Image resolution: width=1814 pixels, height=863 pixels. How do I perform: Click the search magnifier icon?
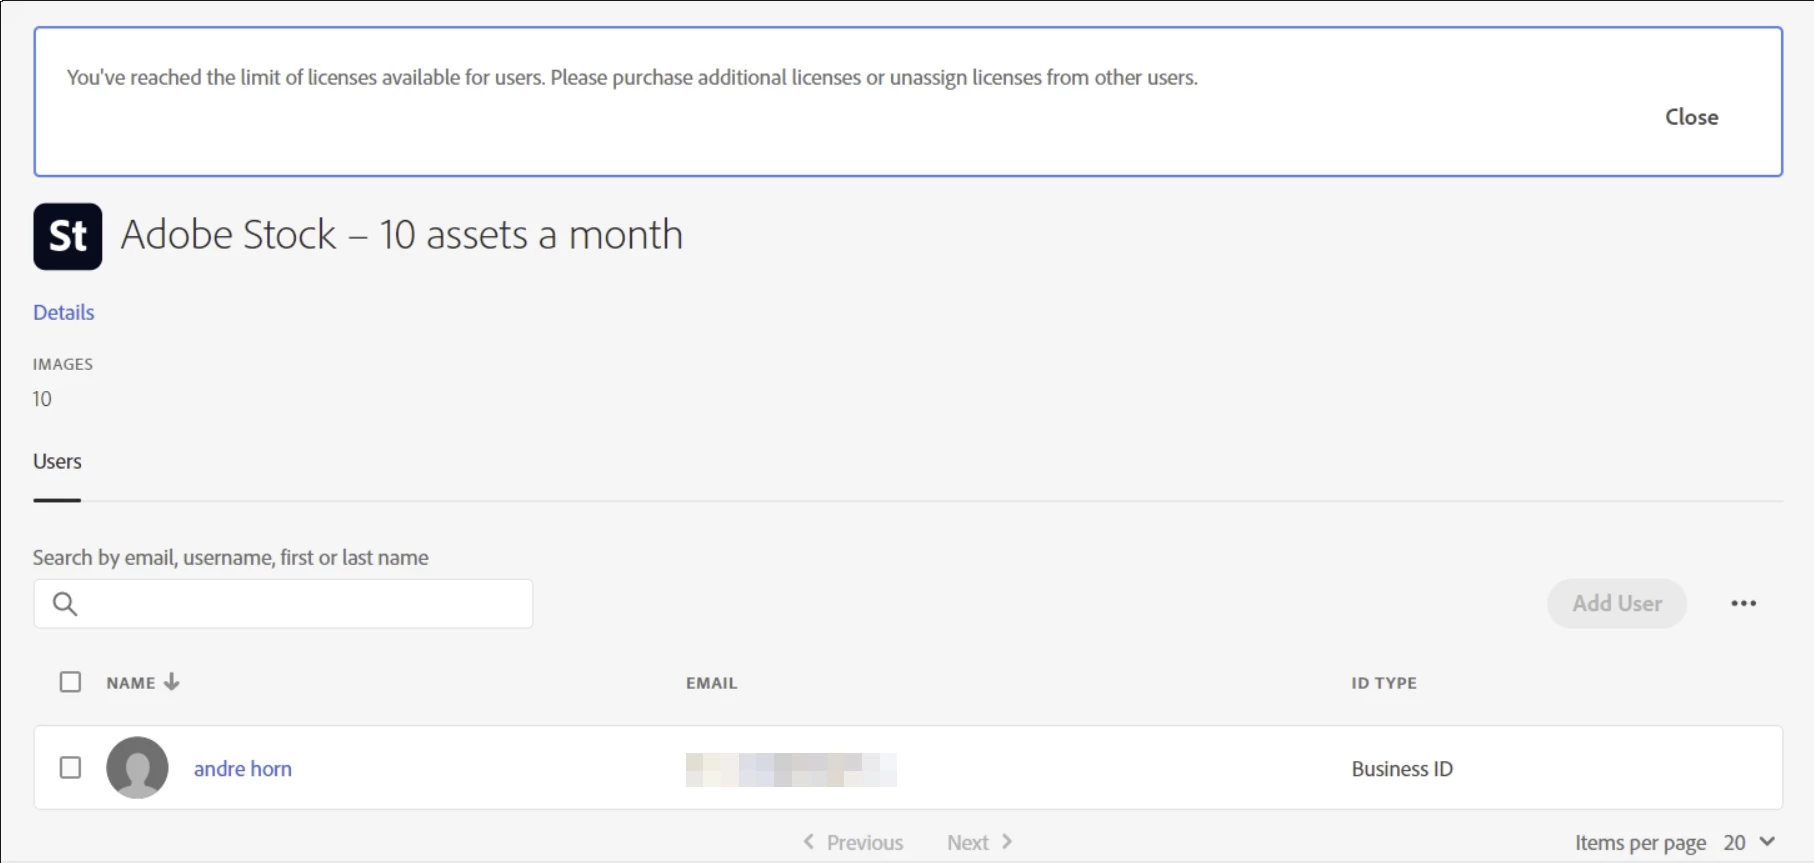click(65, 604)
